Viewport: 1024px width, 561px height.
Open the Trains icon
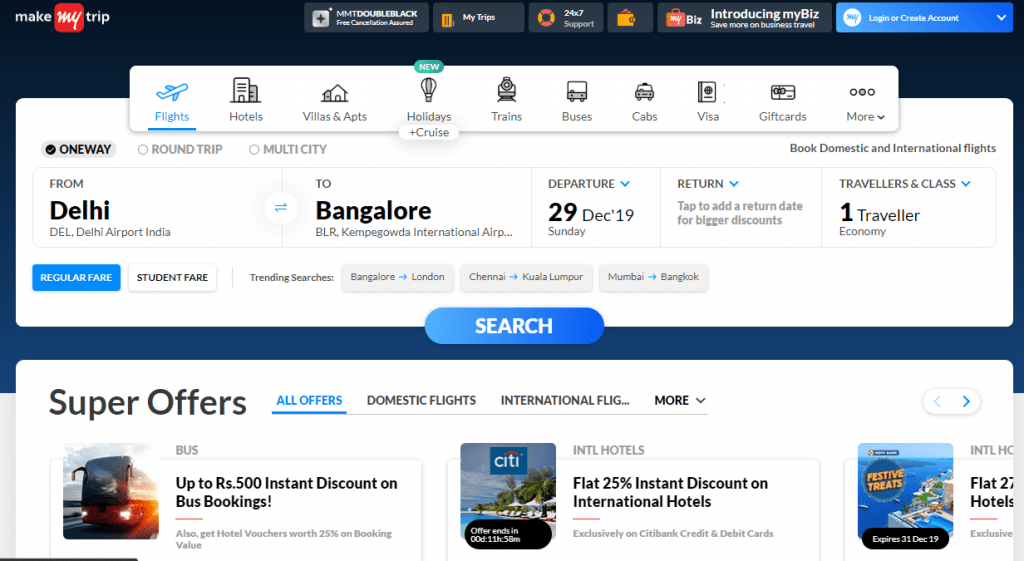pyautogui.click(x=506, y=89)
